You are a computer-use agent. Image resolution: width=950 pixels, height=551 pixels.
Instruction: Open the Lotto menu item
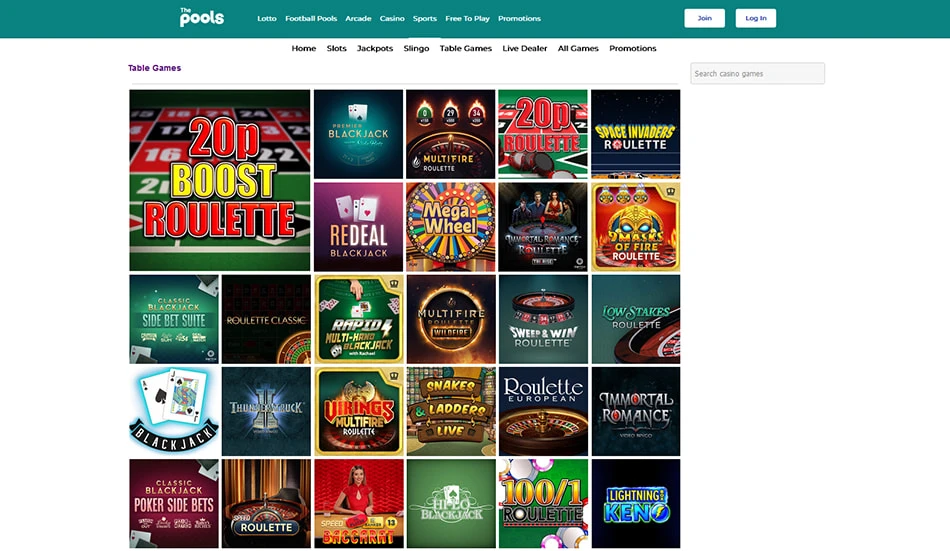click(267, 18)
